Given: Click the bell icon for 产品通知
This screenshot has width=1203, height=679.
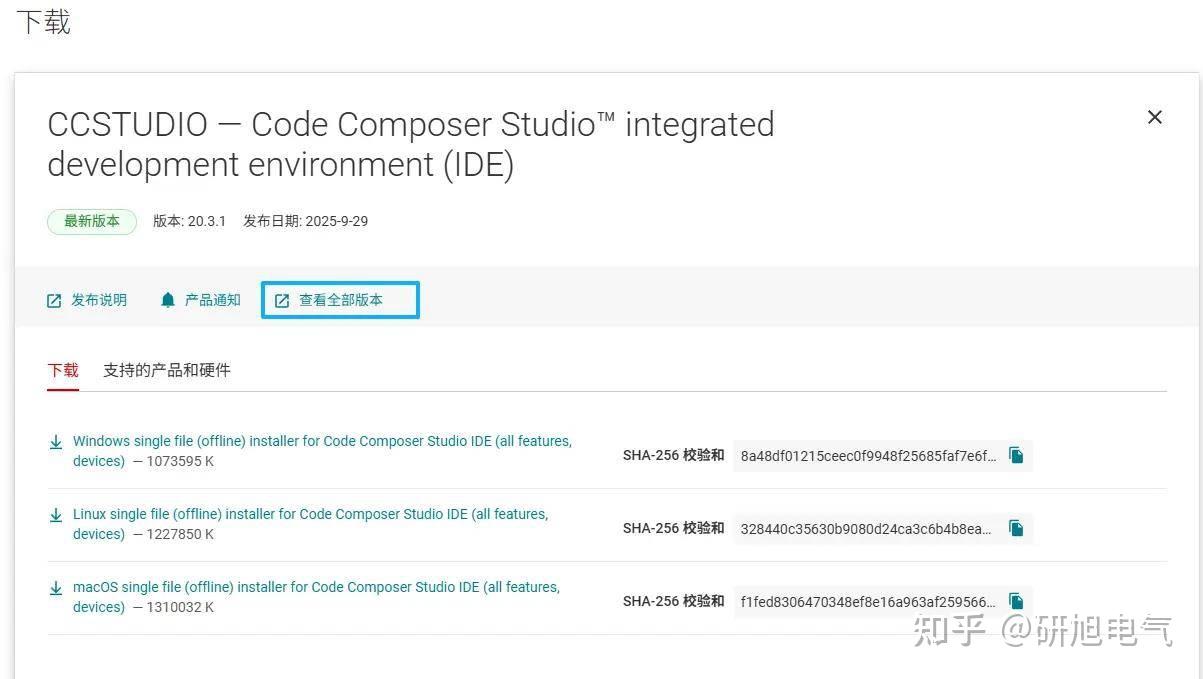Looking at the screenshot, I should pyautogui.click(x=168, y=300).
